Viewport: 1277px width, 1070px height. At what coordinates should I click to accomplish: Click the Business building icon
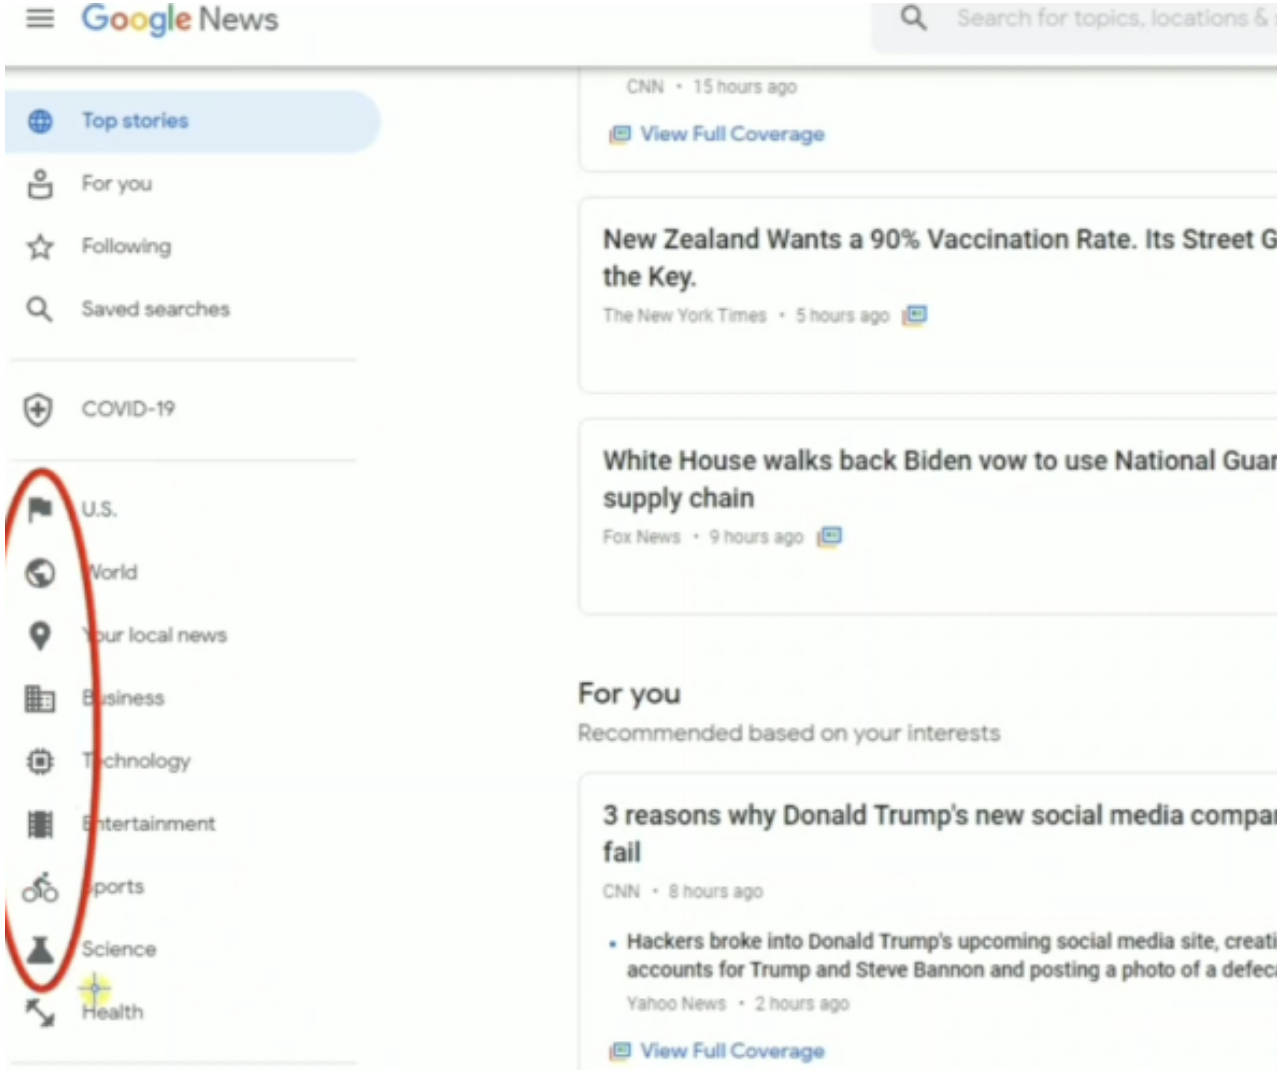click(x=40, y=698)
